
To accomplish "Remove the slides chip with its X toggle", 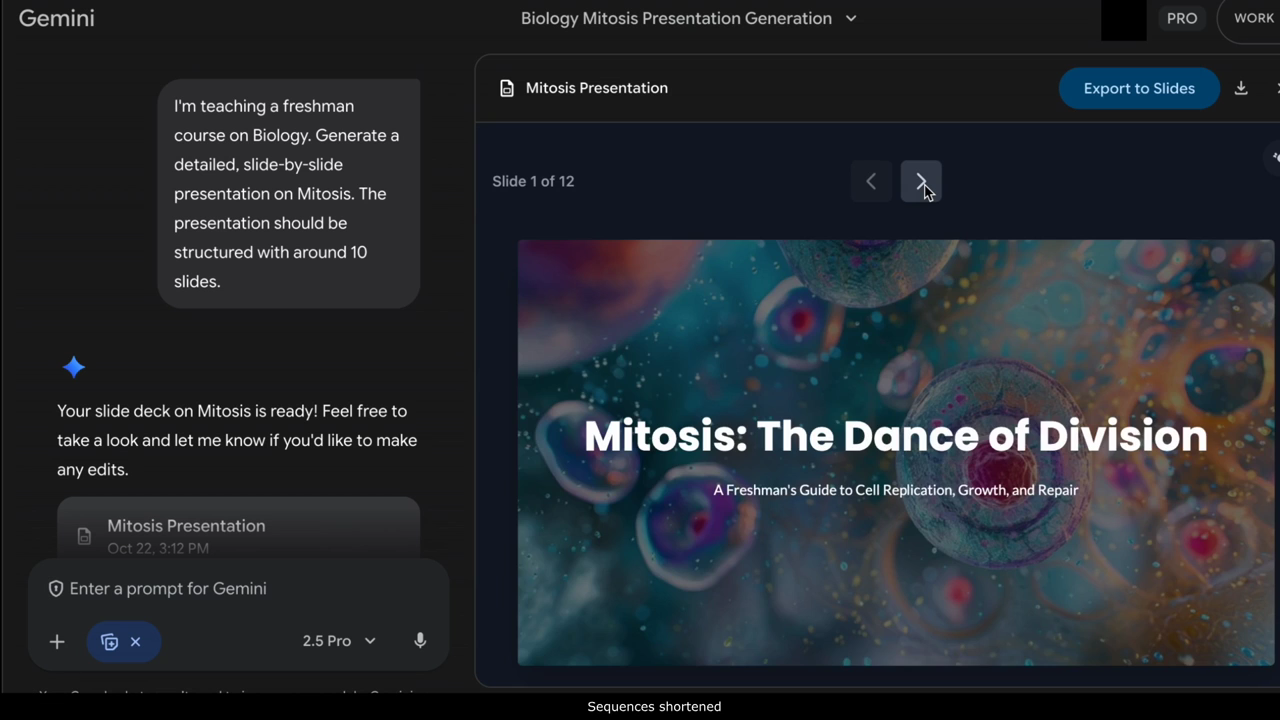I will coord(135,641).
